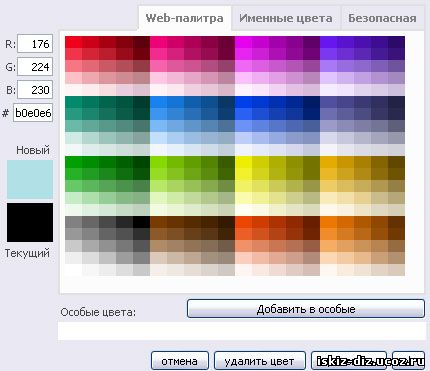Click the hex code field b0e0e6

[33, 113]
